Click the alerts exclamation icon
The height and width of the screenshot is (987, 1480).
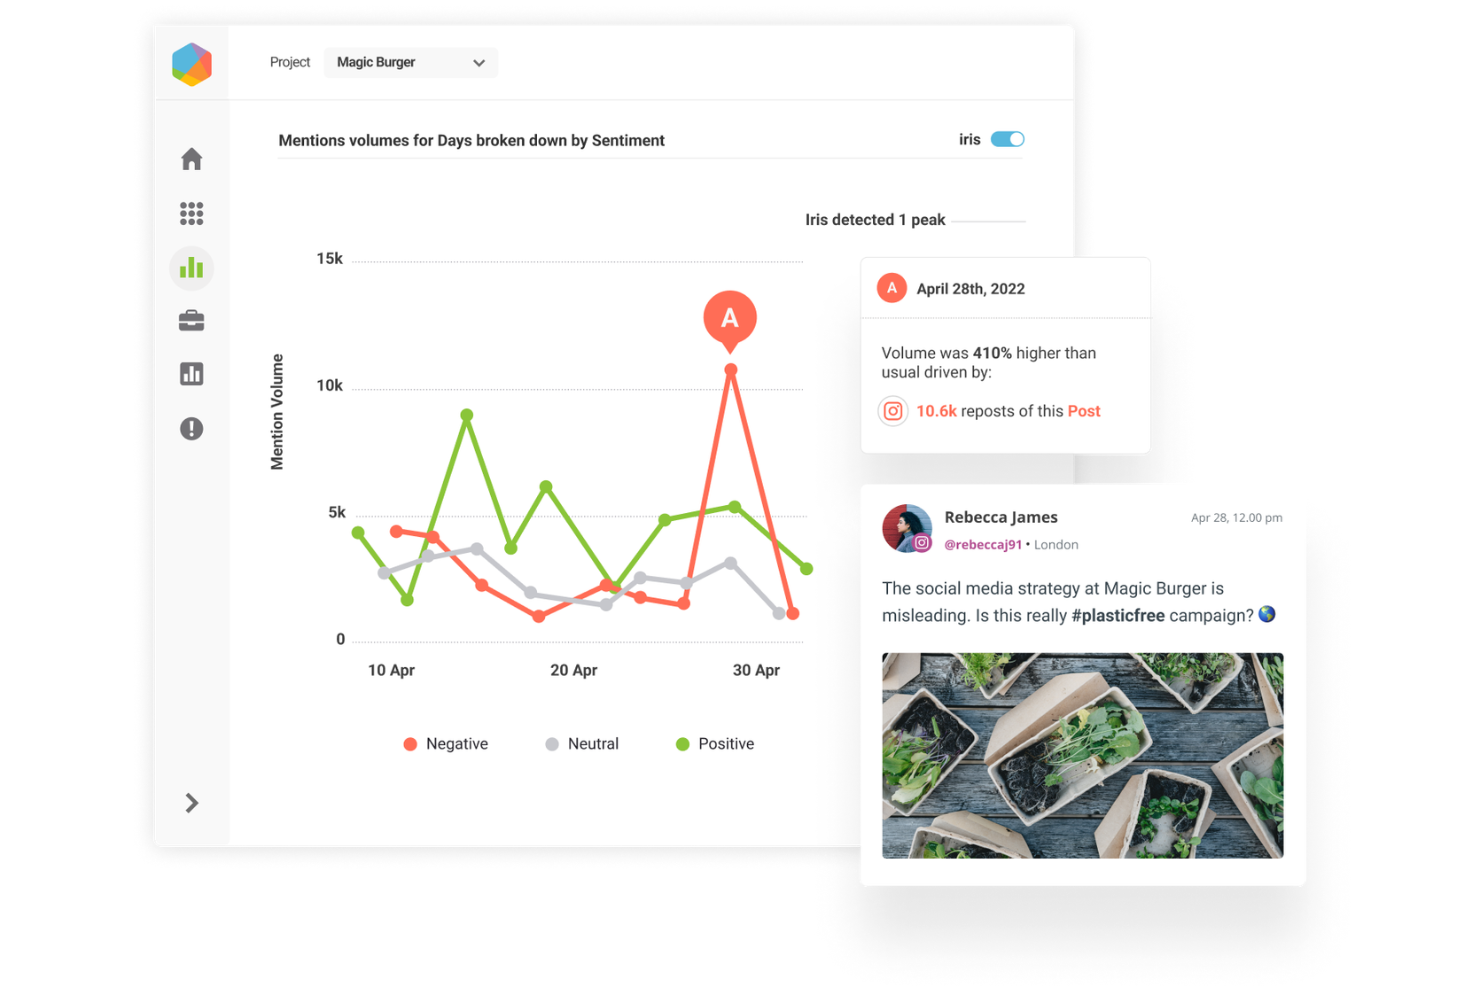(x=191, y=428)
